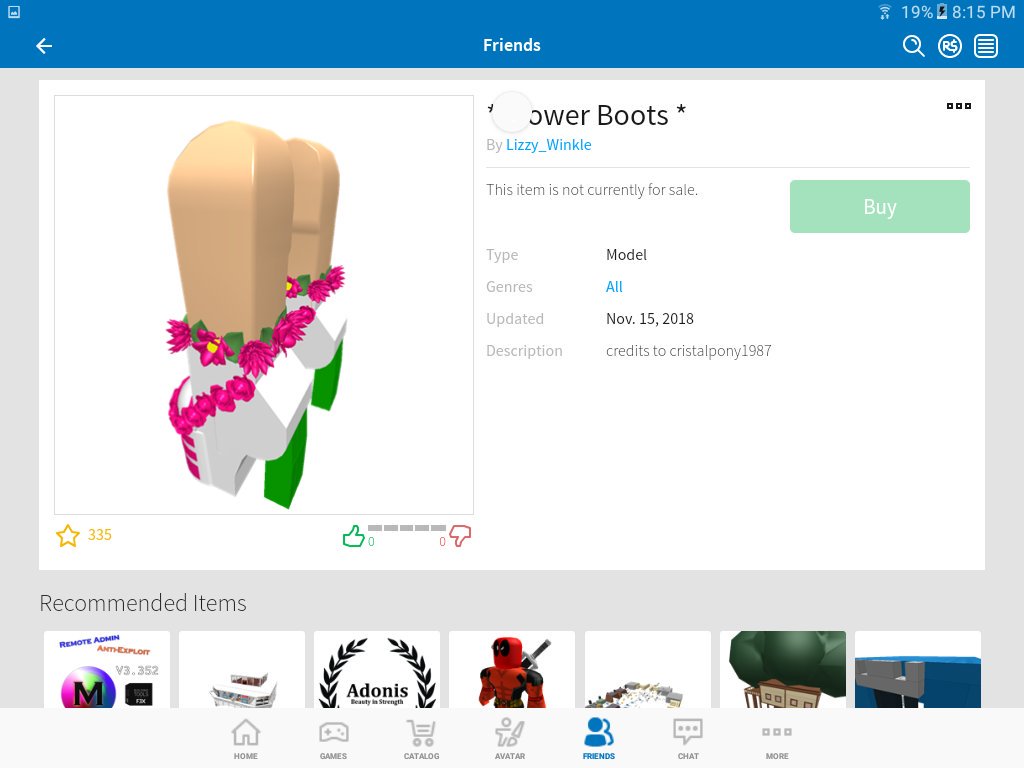Open the white ship model recommended item
The image size is (1024, 768).
242,669
